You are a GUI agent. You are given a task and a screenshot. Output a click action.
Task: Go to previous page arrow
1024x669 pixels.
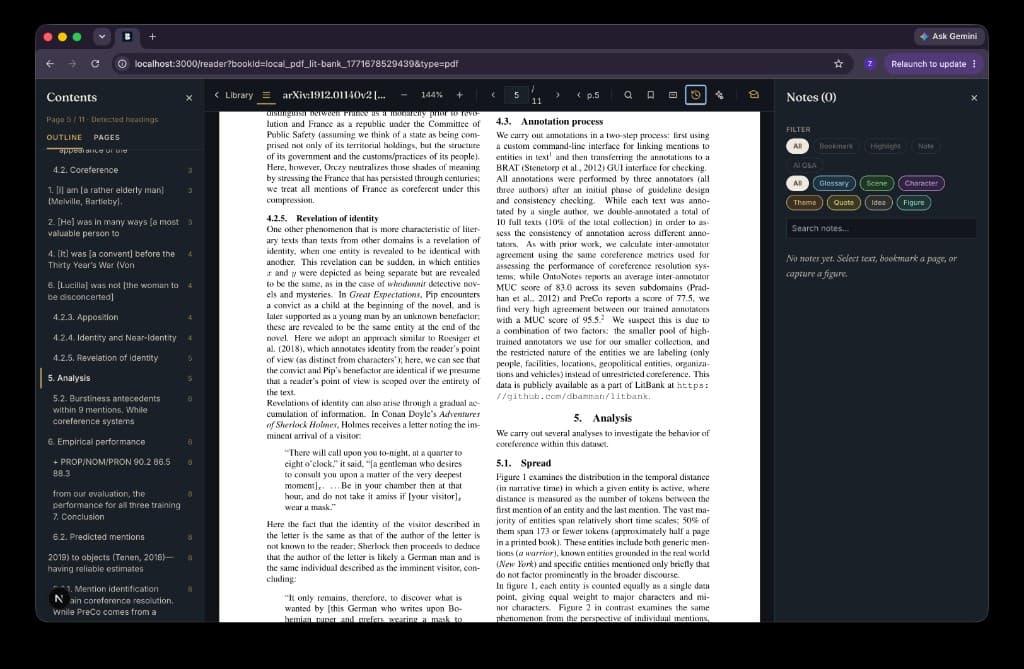click(493, 95)
